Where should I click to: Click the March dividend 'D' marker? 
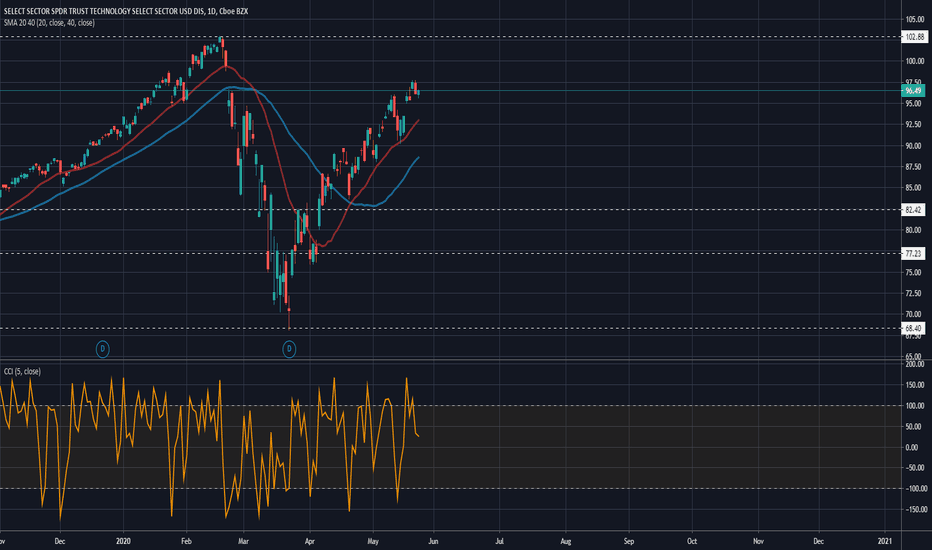click(289, 349)
